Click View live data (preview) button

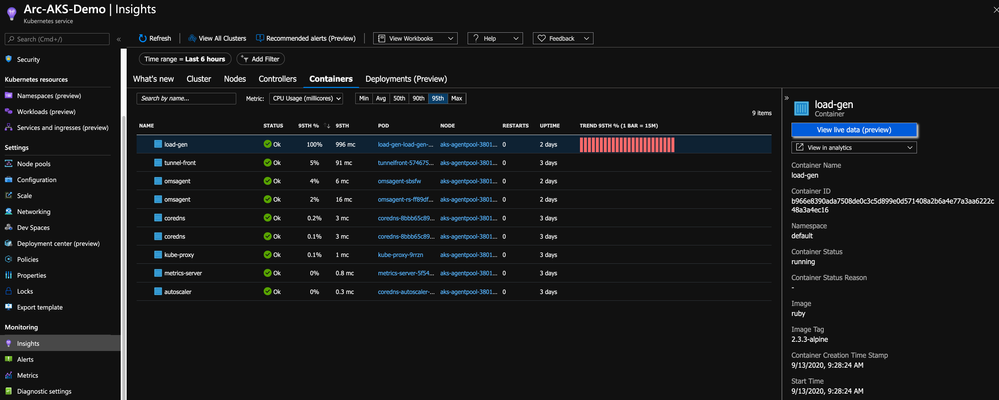click(x=854, y=129)
